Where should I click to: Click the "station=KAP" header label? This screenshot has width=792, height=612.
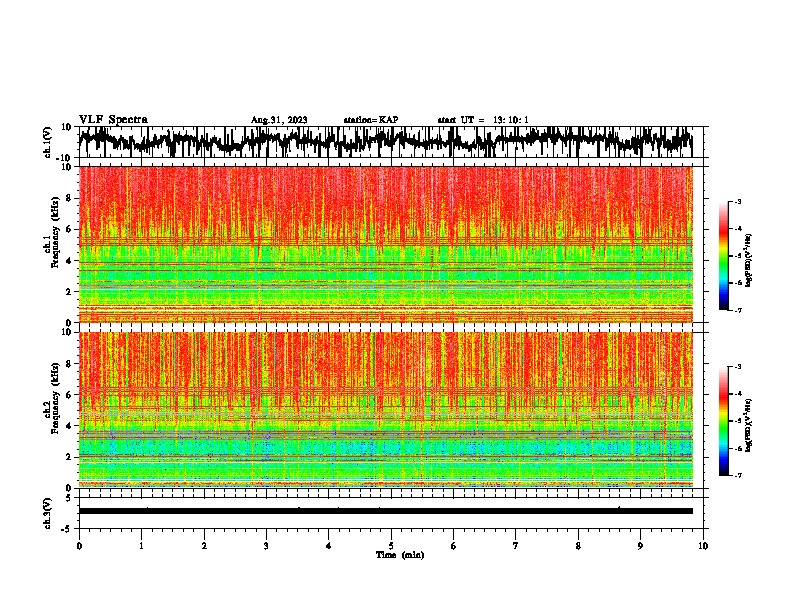(x=371, y=120)
